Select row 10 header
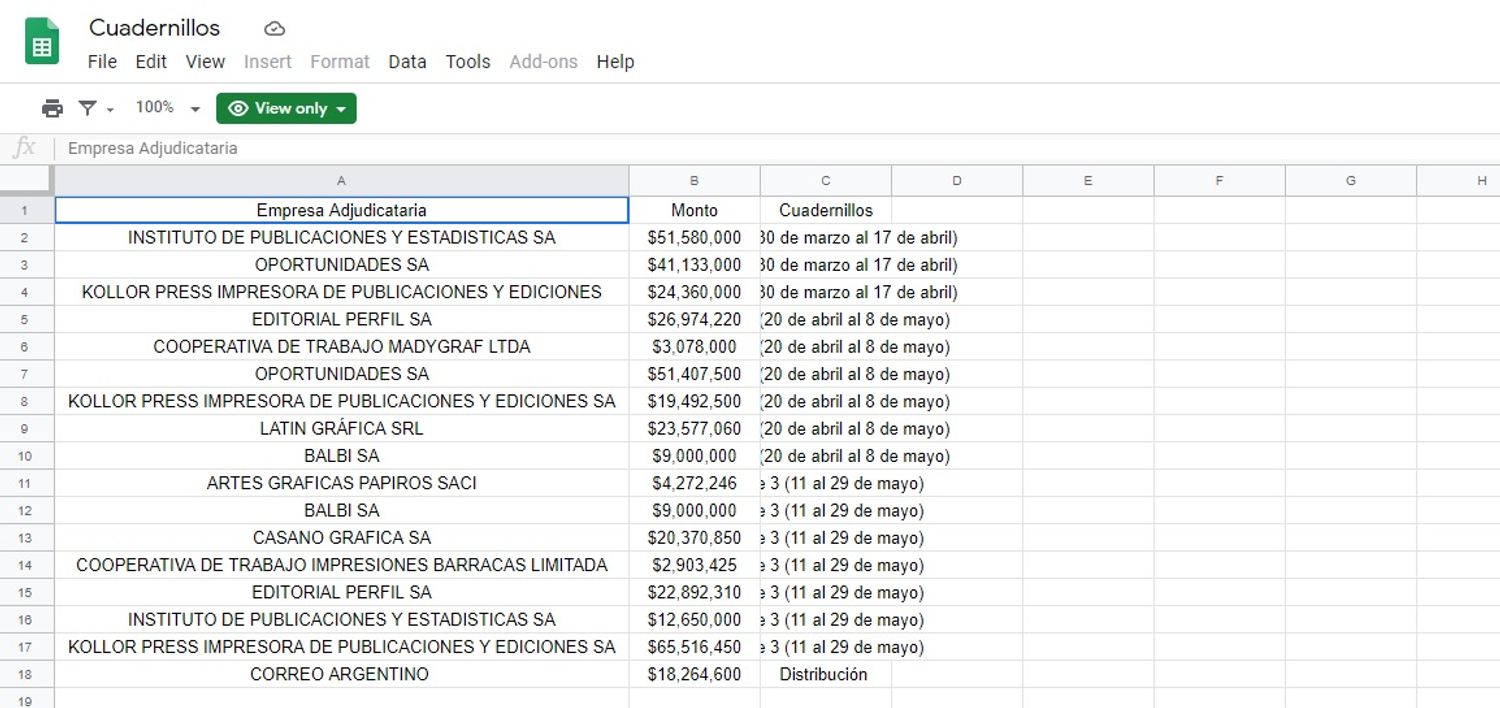This screenshot has width=1500, height=708. tap(27, 456)
